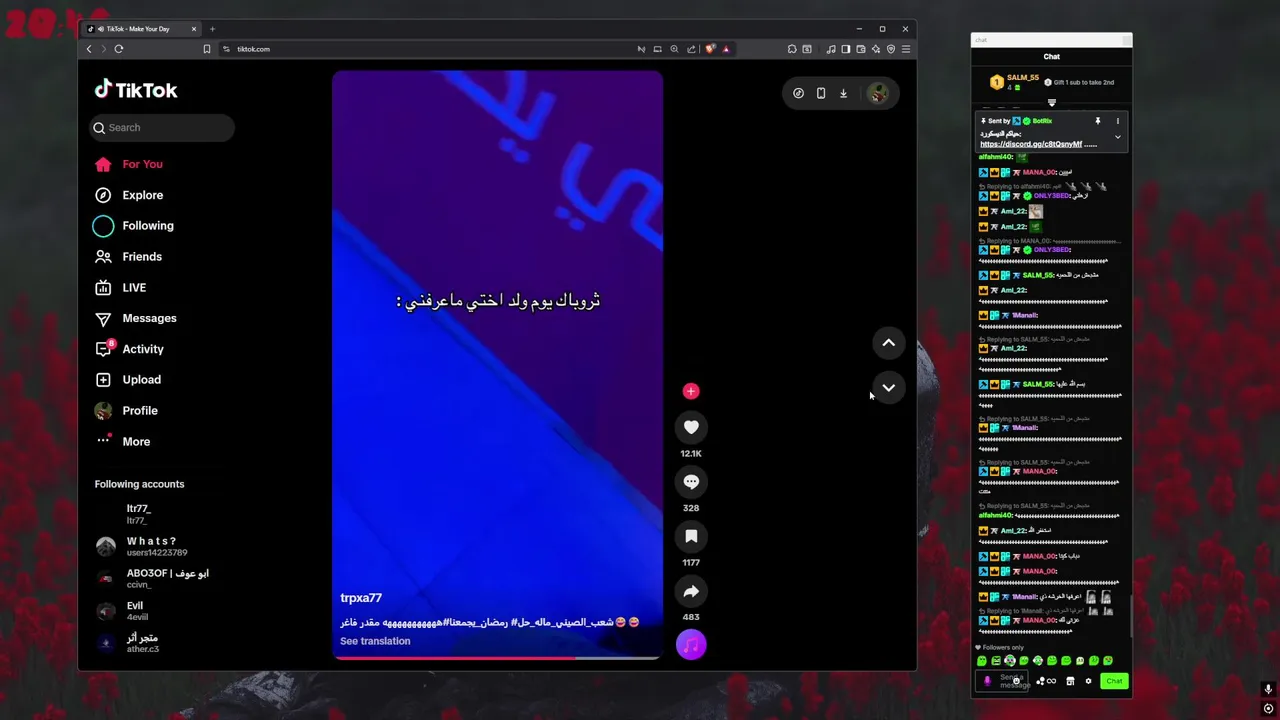1280x720 pixels.
Task: Click the chat scrollbar thumb
Action: (x=1130, y=614)
